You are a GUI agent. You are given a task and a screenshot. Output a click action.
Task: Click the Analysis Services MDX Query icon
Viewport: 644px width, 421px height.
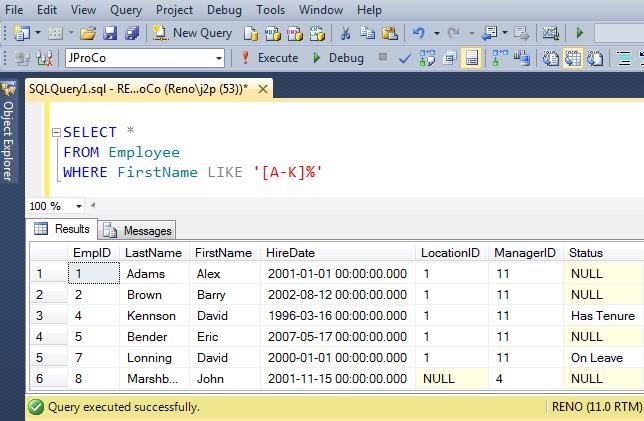[272, 33]
